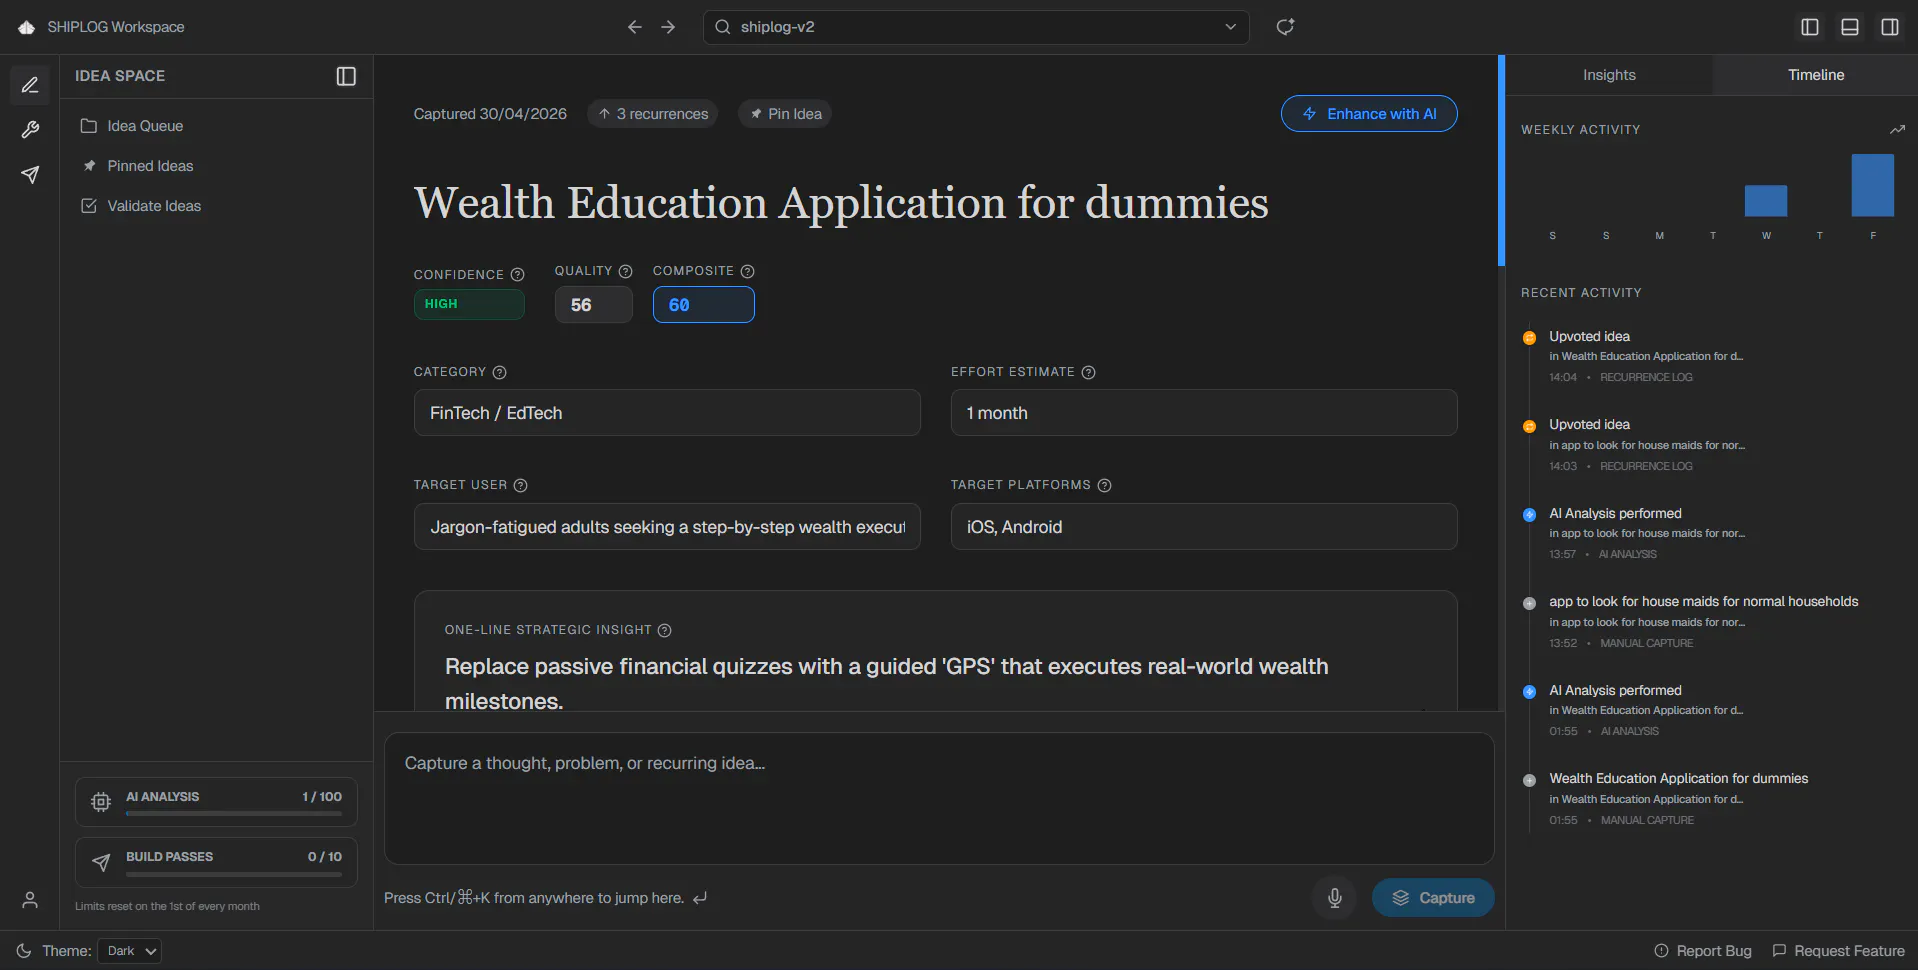Open the pencil Idea Space icon
Image resolution: width=1918 pixels, height=970 pixels.
30,85
